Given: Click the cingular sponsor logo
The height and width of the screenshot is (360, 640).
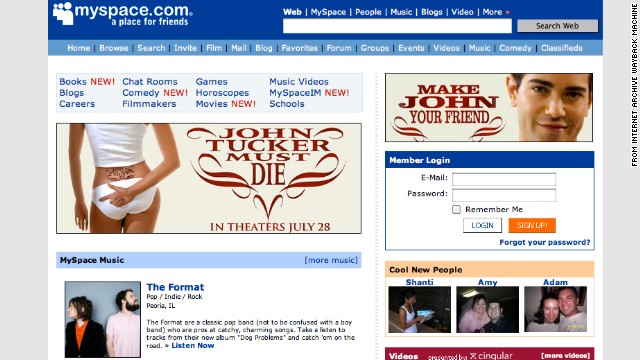Looking at the screenshot, I should point(491,356).
